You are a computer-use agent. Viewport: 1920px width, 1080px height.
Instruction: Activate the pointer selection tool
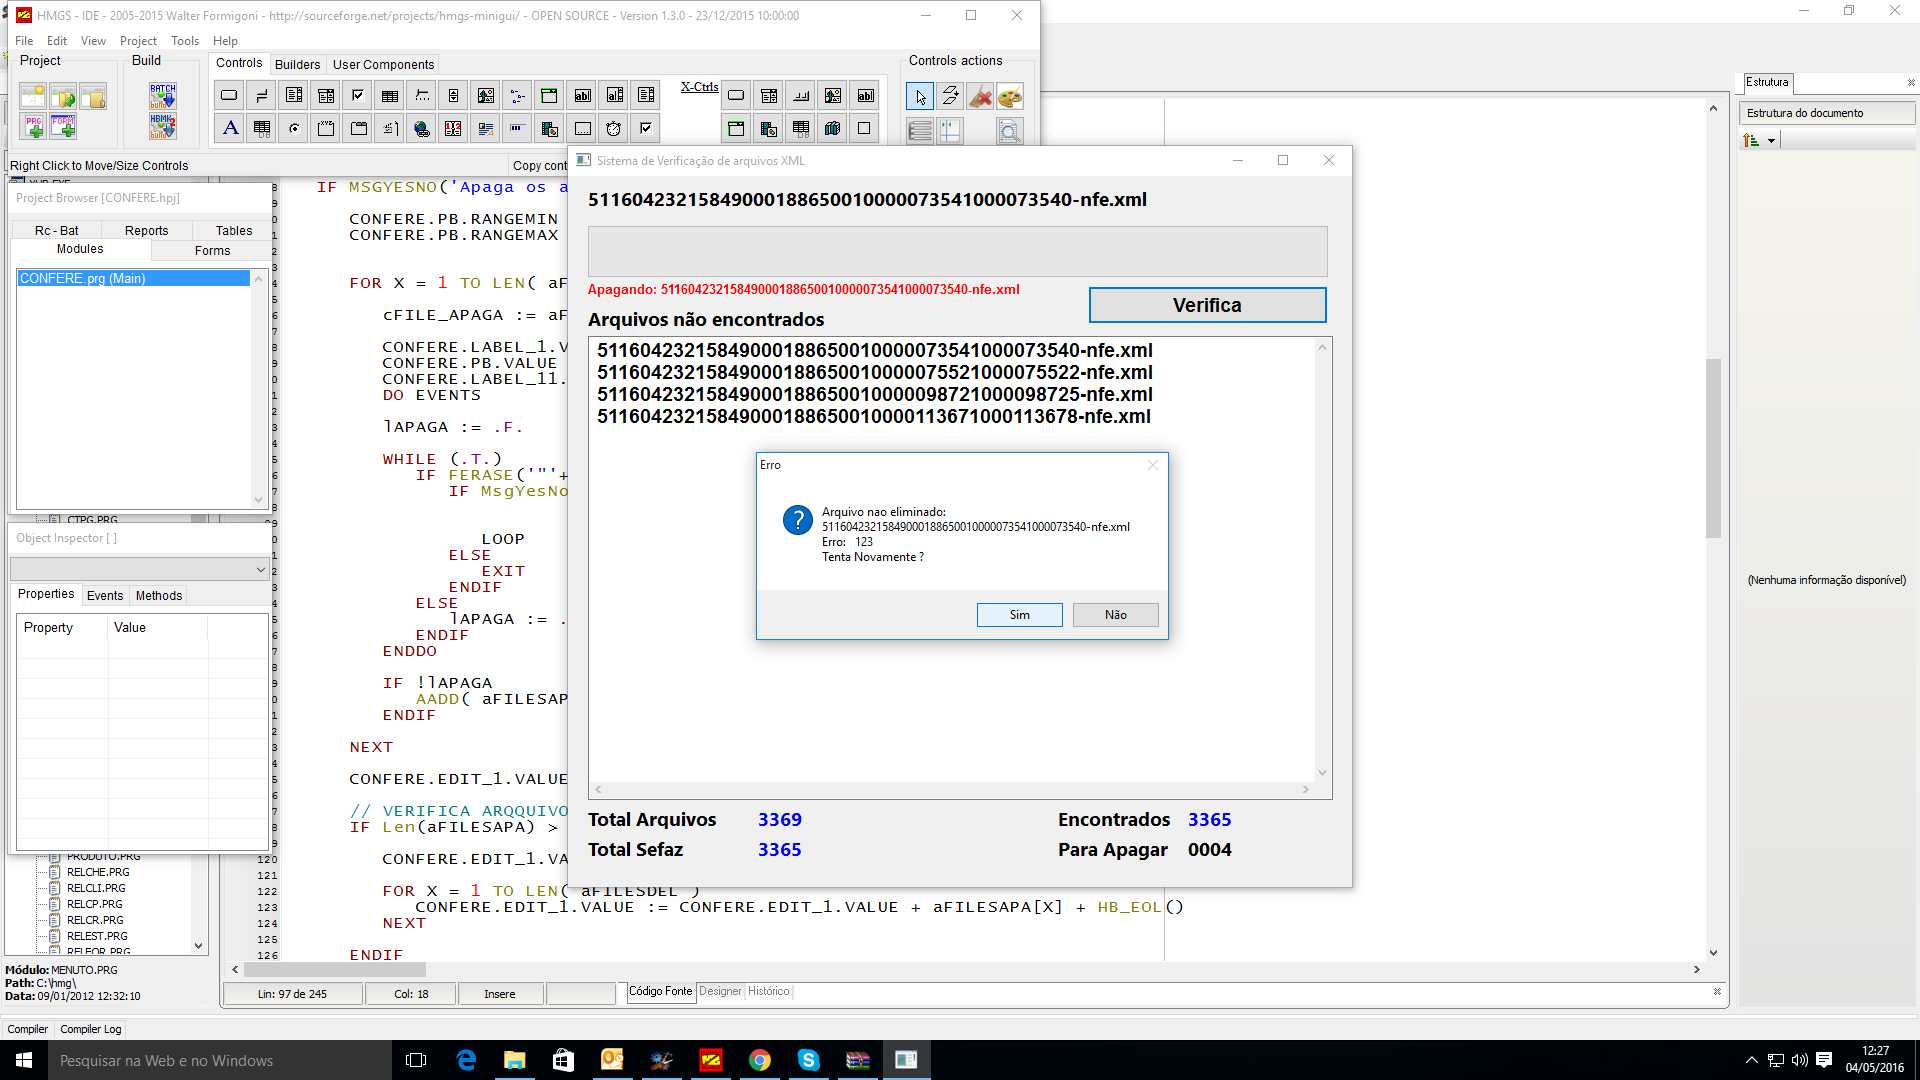pos(920,96)
